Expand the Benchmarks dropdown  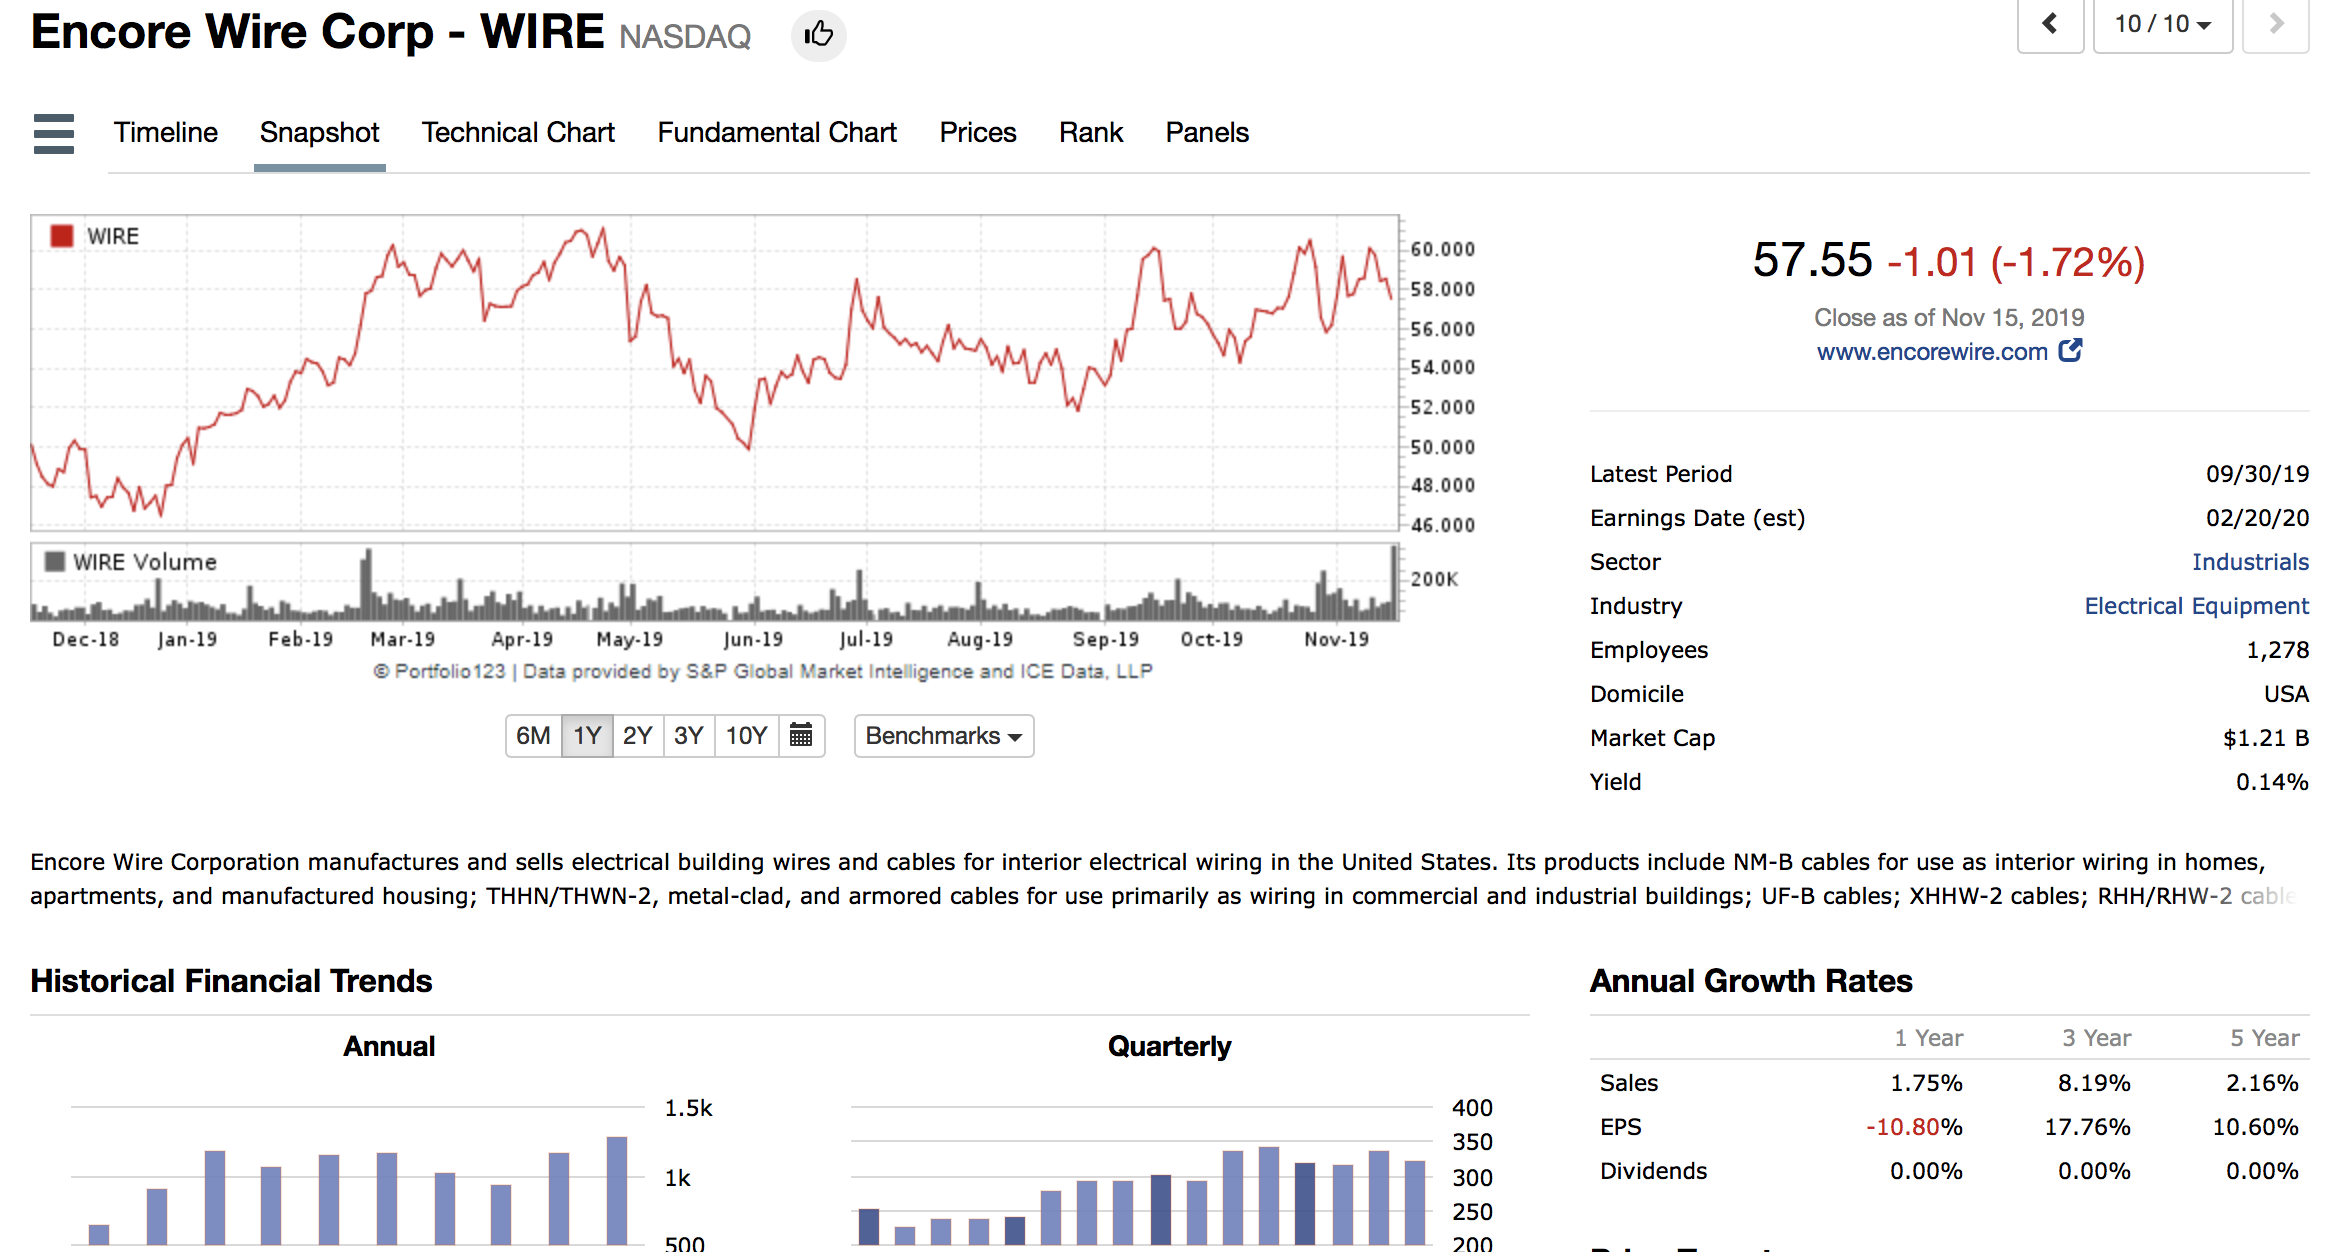(x=943, y=736)
